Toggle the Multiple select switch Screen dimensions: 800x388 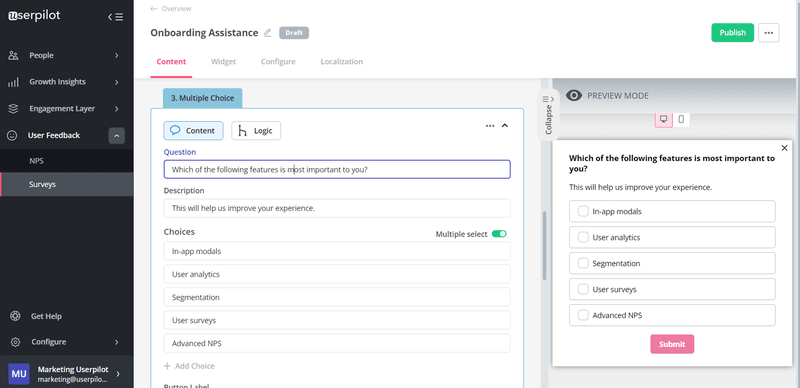tap(499, 234)
